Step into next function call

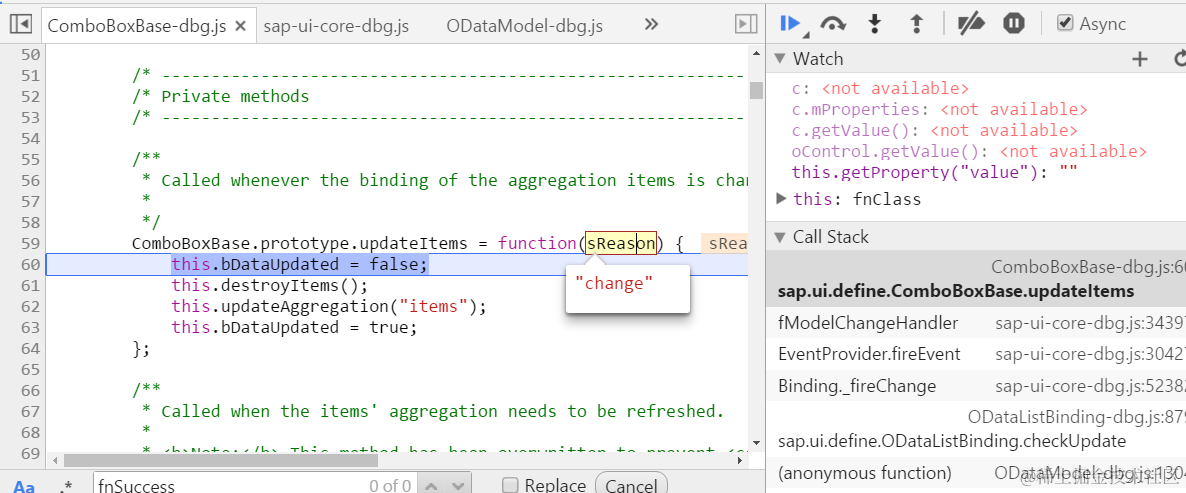pyautogui.click(x=875, y=24)
